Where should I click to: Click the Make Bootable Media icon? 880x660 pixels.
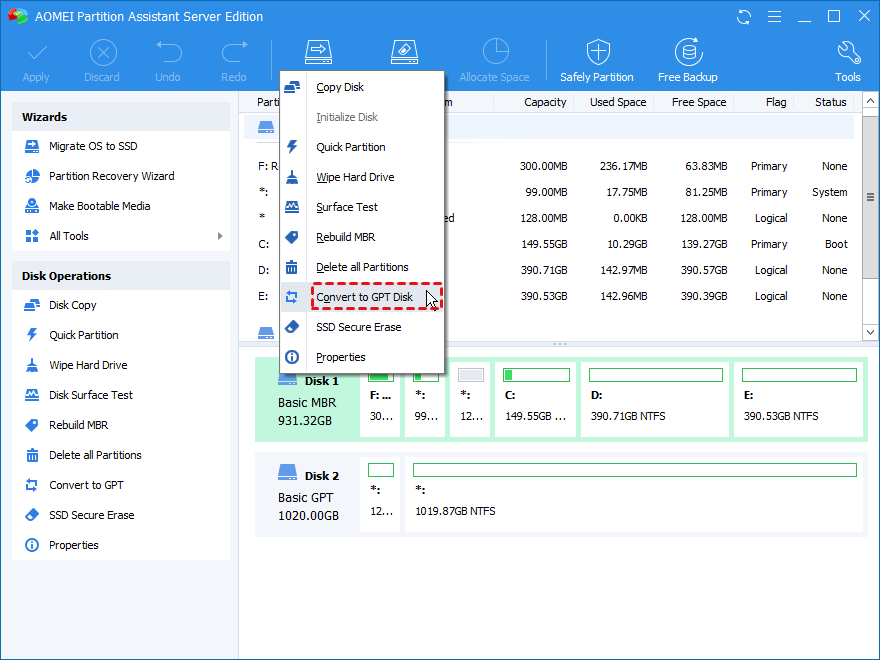[x=32, y=206]
